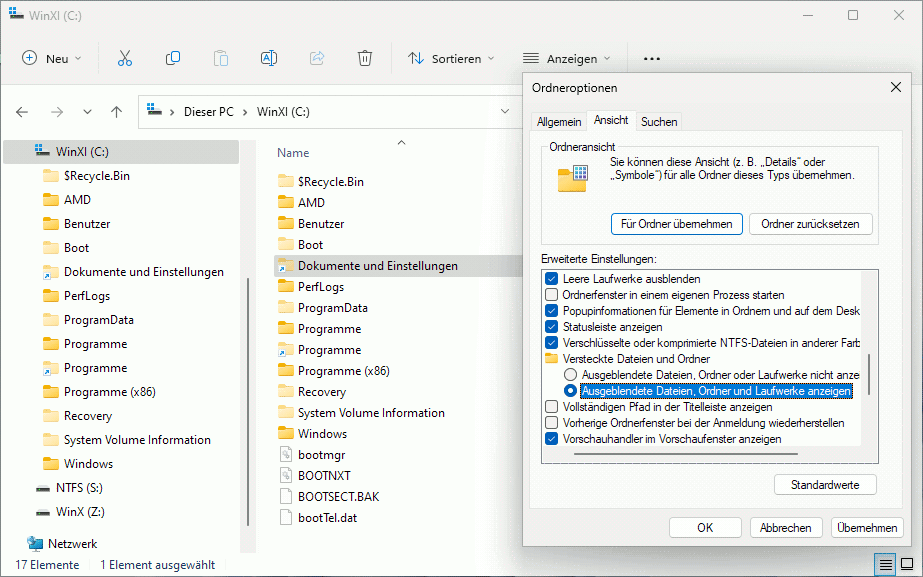The height and width of the screenshot is (577, 923).
Task: Switch to the Ansicht tab
Action: pos(611,120)
